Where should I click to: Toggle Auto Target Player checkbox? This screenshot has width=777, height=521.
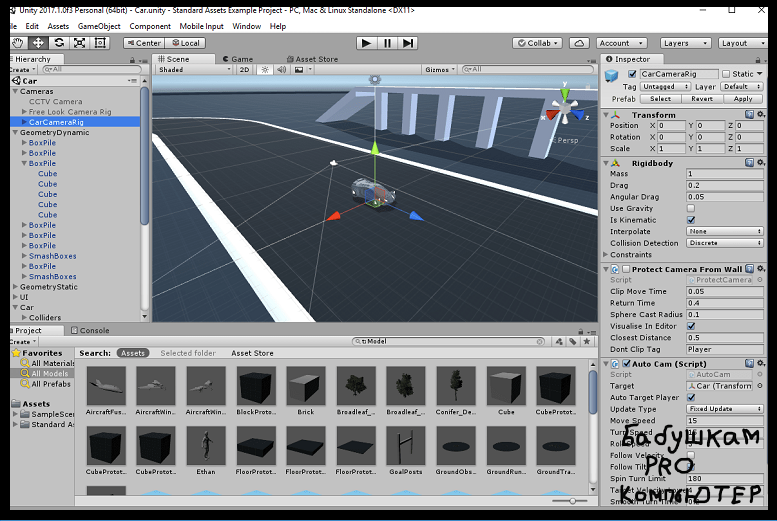pyautogui.click(x=691, y=397)
